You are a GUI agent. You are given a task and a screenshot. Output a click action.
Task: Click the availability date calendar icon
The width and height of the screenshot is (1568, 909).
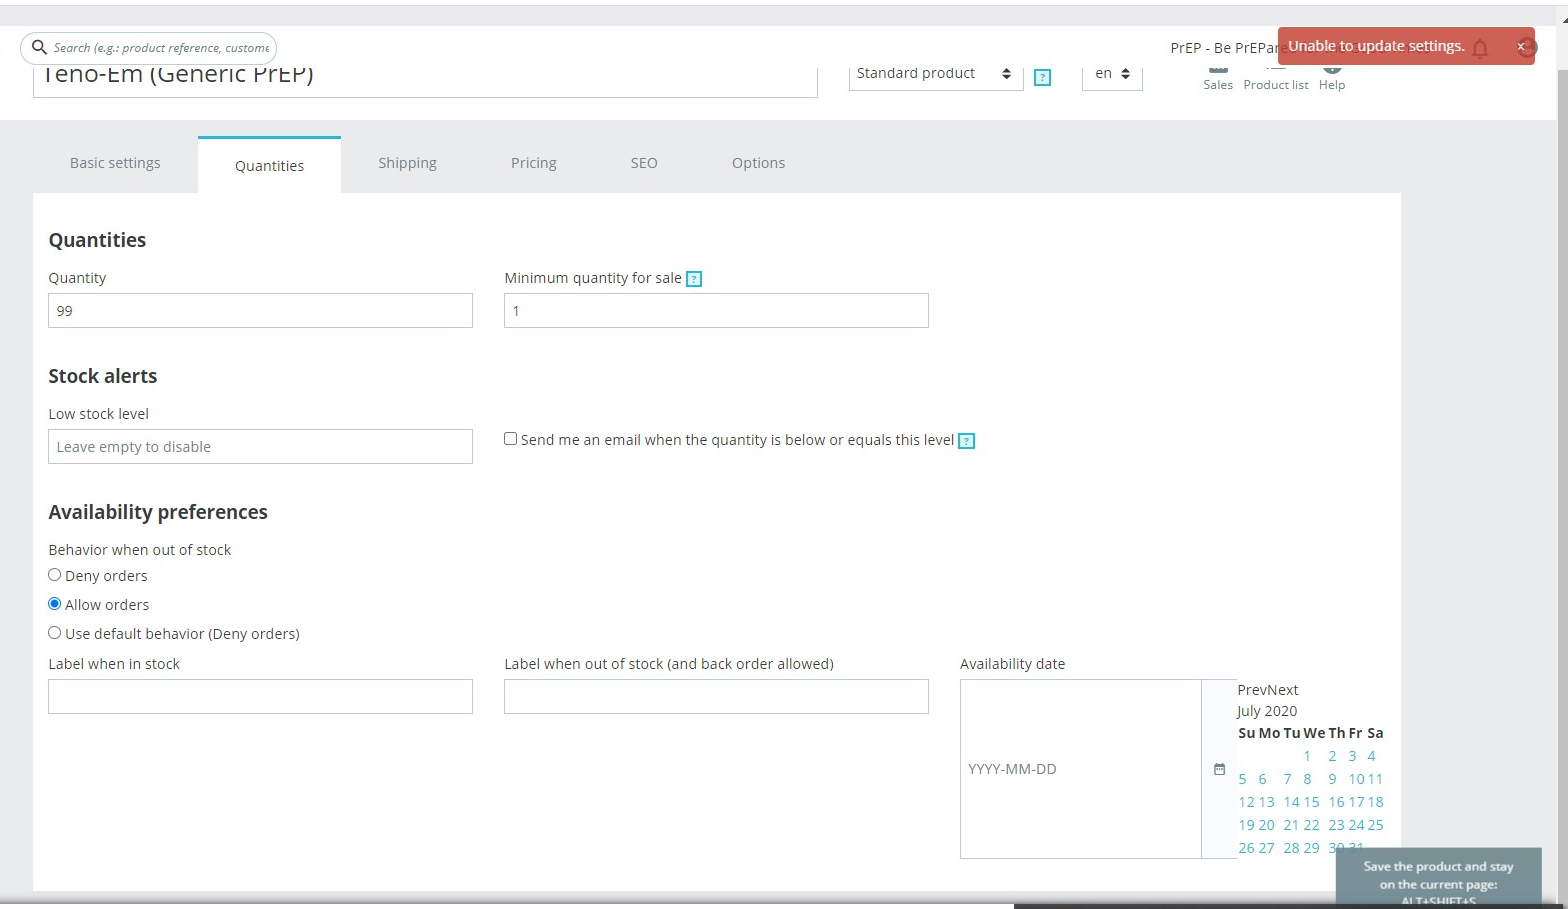(1219, 769)
